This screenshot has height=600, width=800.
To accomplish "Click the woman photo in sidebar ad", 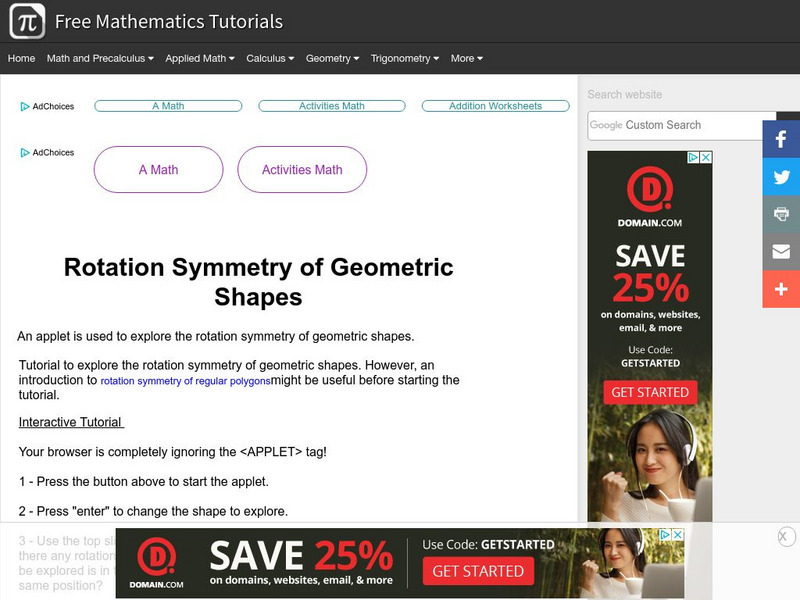I will point(650,467).
